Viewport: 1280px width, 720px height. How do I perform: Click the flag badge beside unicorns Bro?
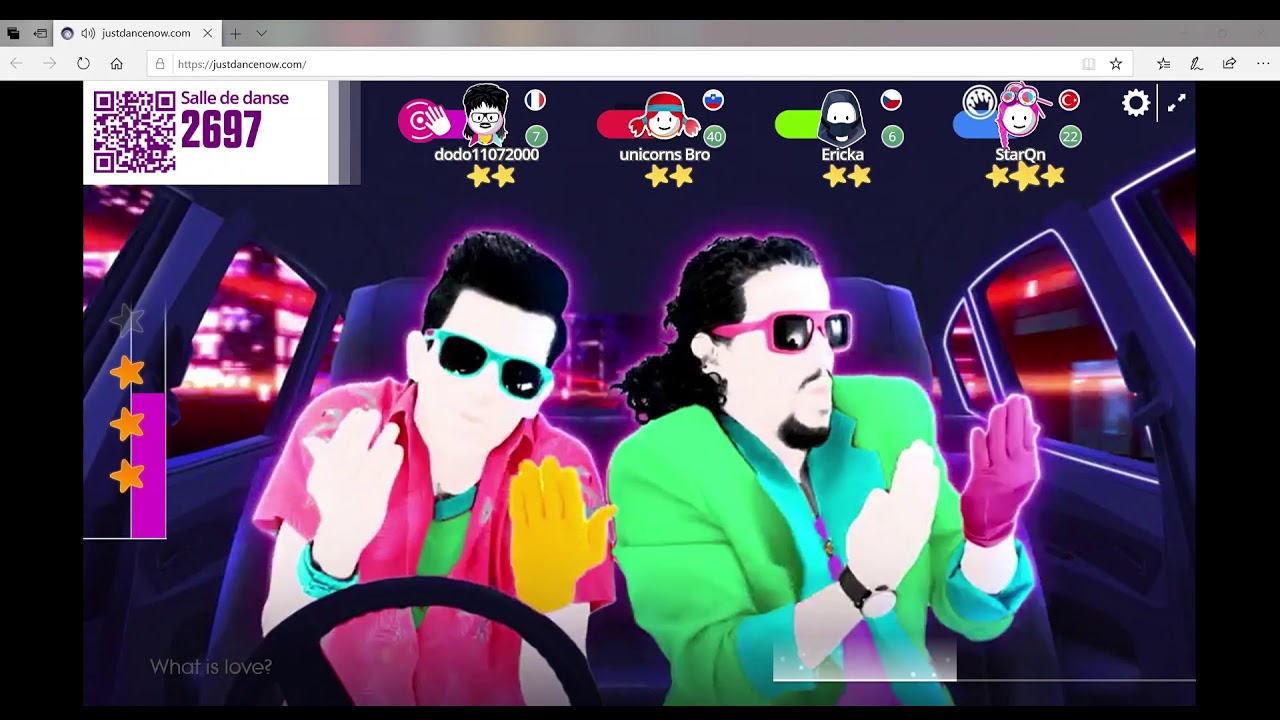pos(713,100)
